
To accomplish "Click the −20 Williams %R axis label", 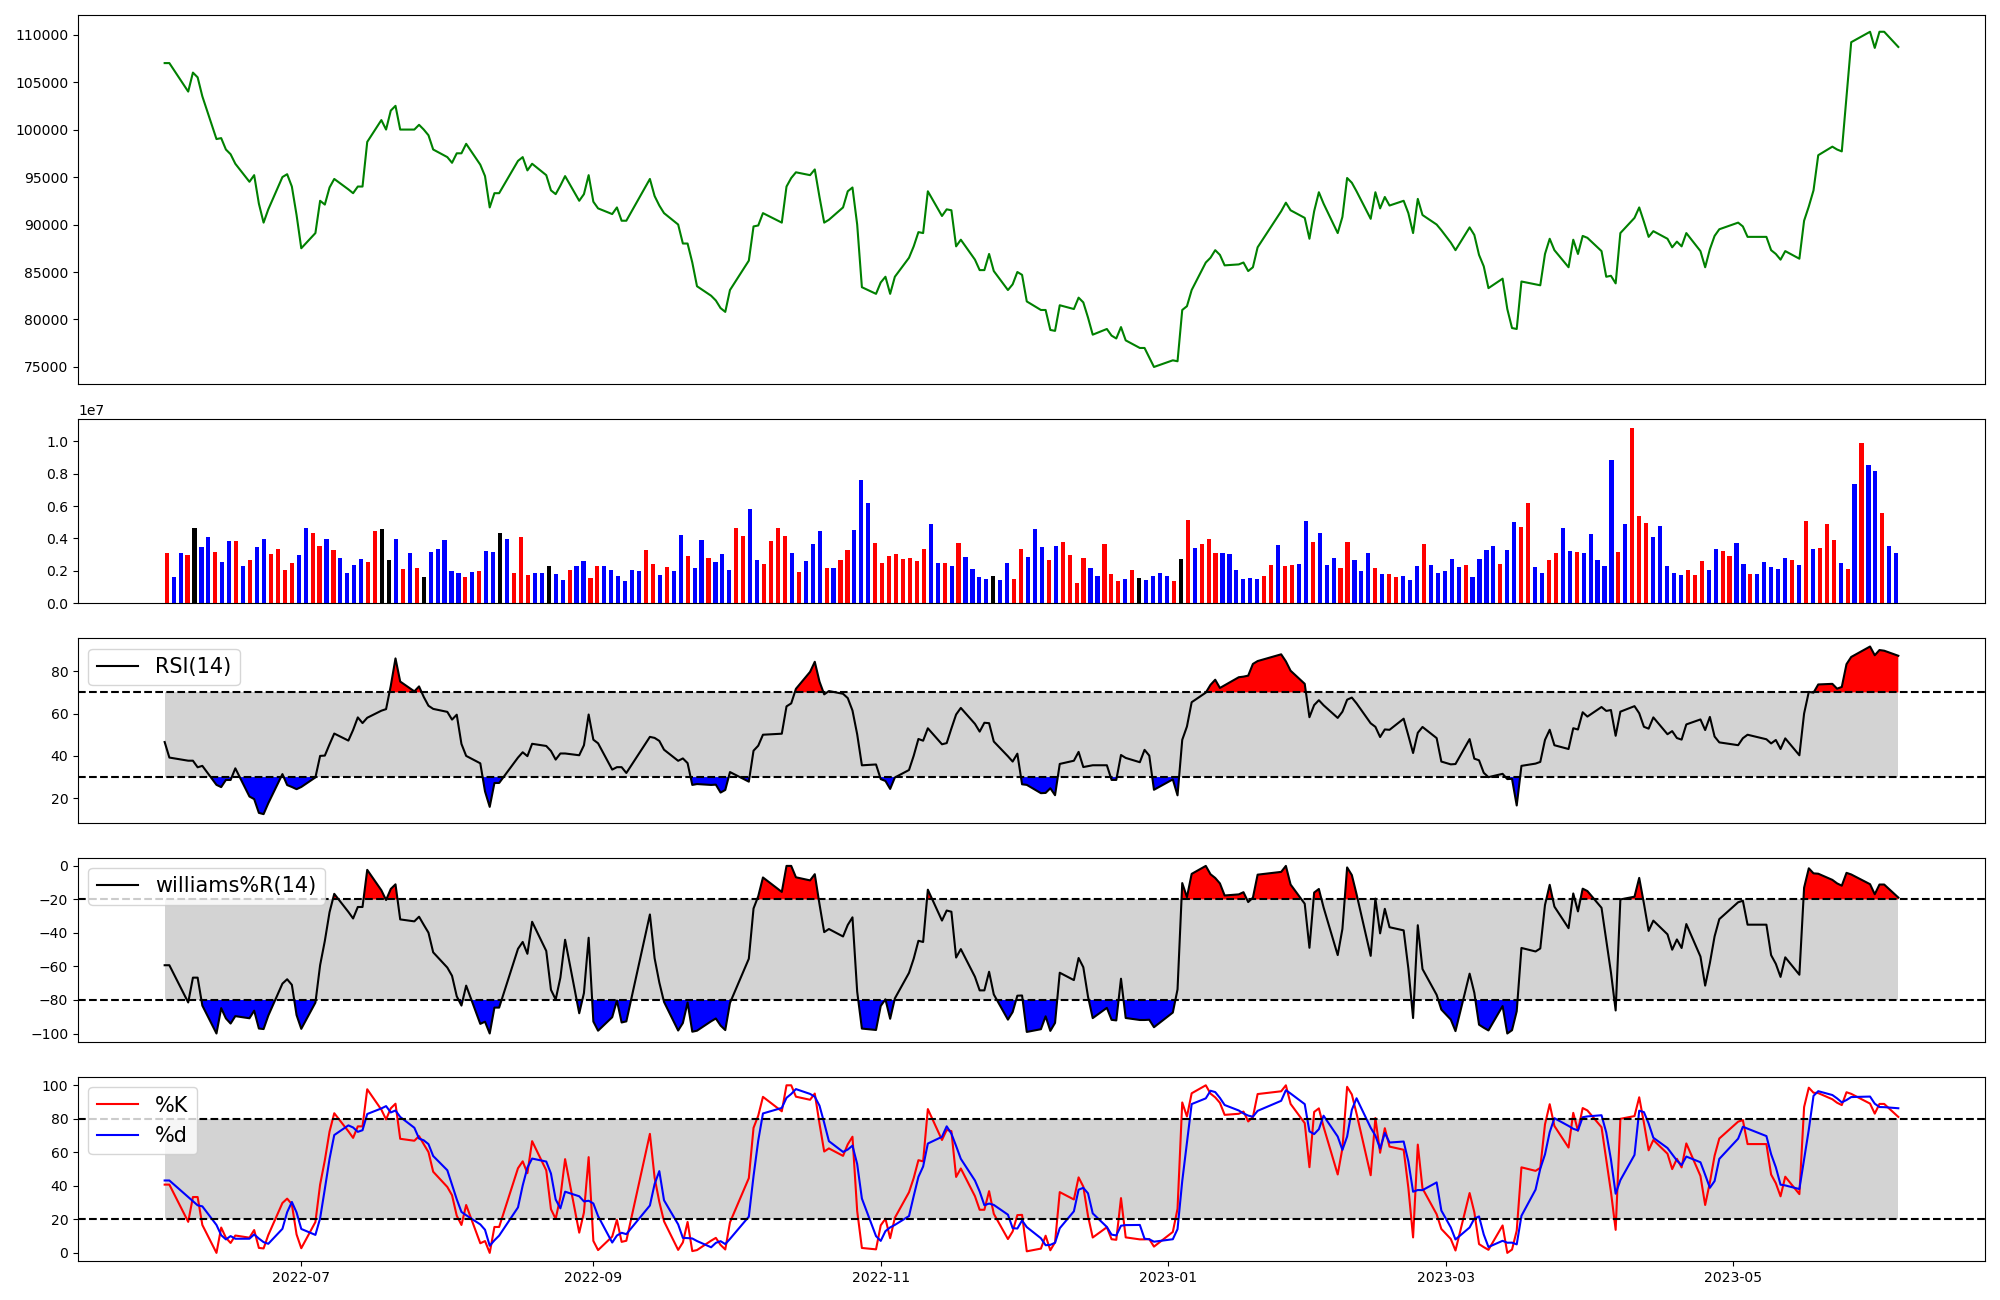I will [x=52, y=900].
